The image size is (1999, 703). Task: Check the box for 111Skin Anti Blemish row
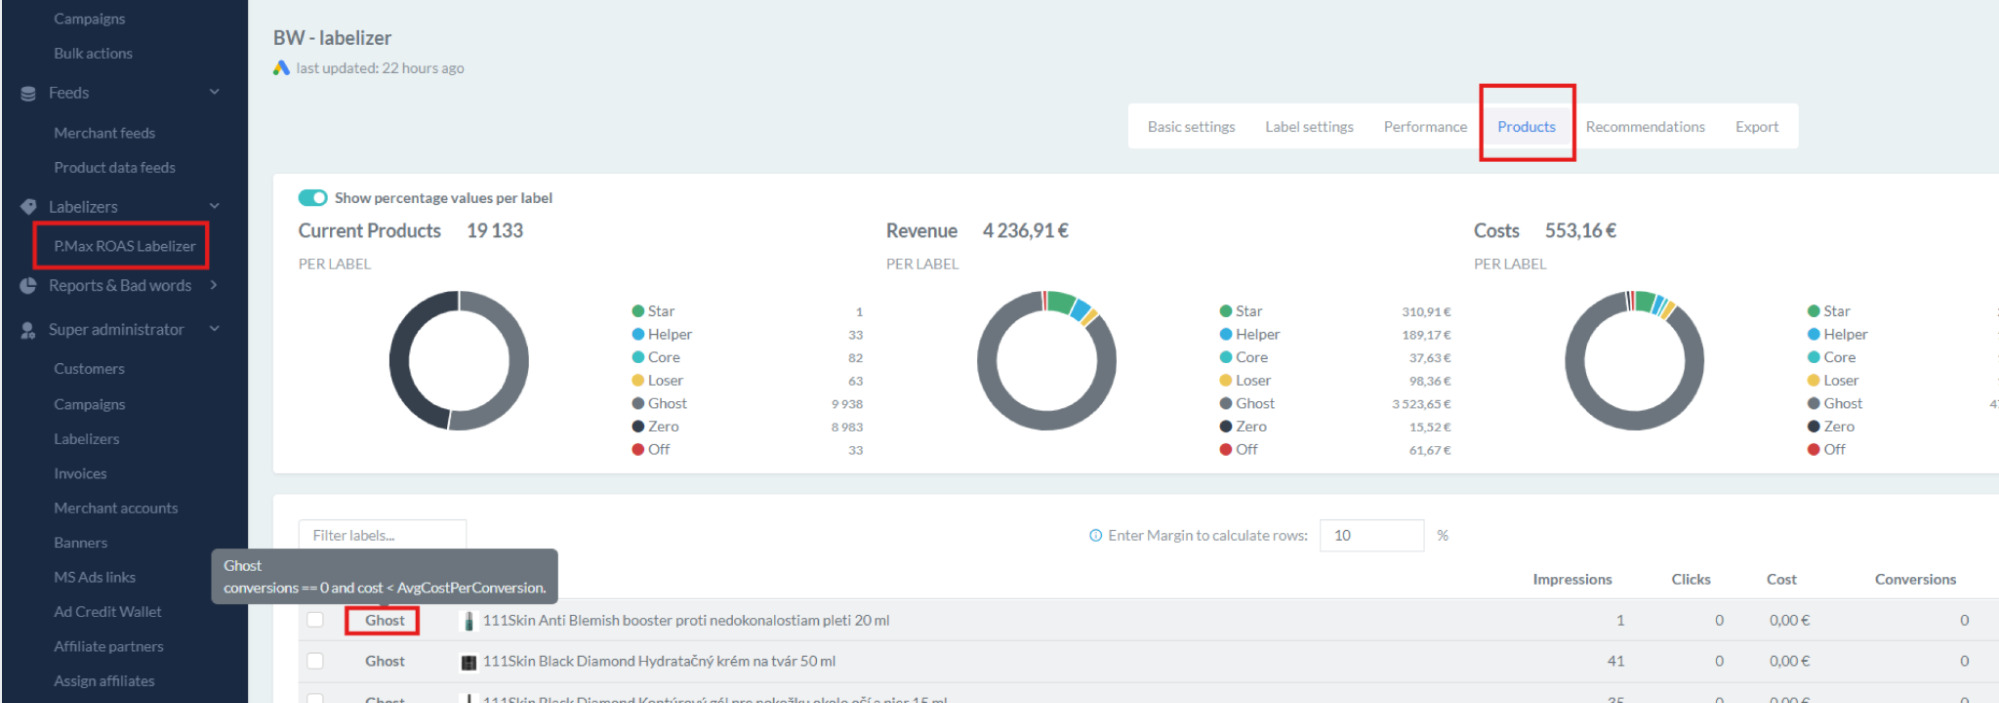(x=315, y=620)
